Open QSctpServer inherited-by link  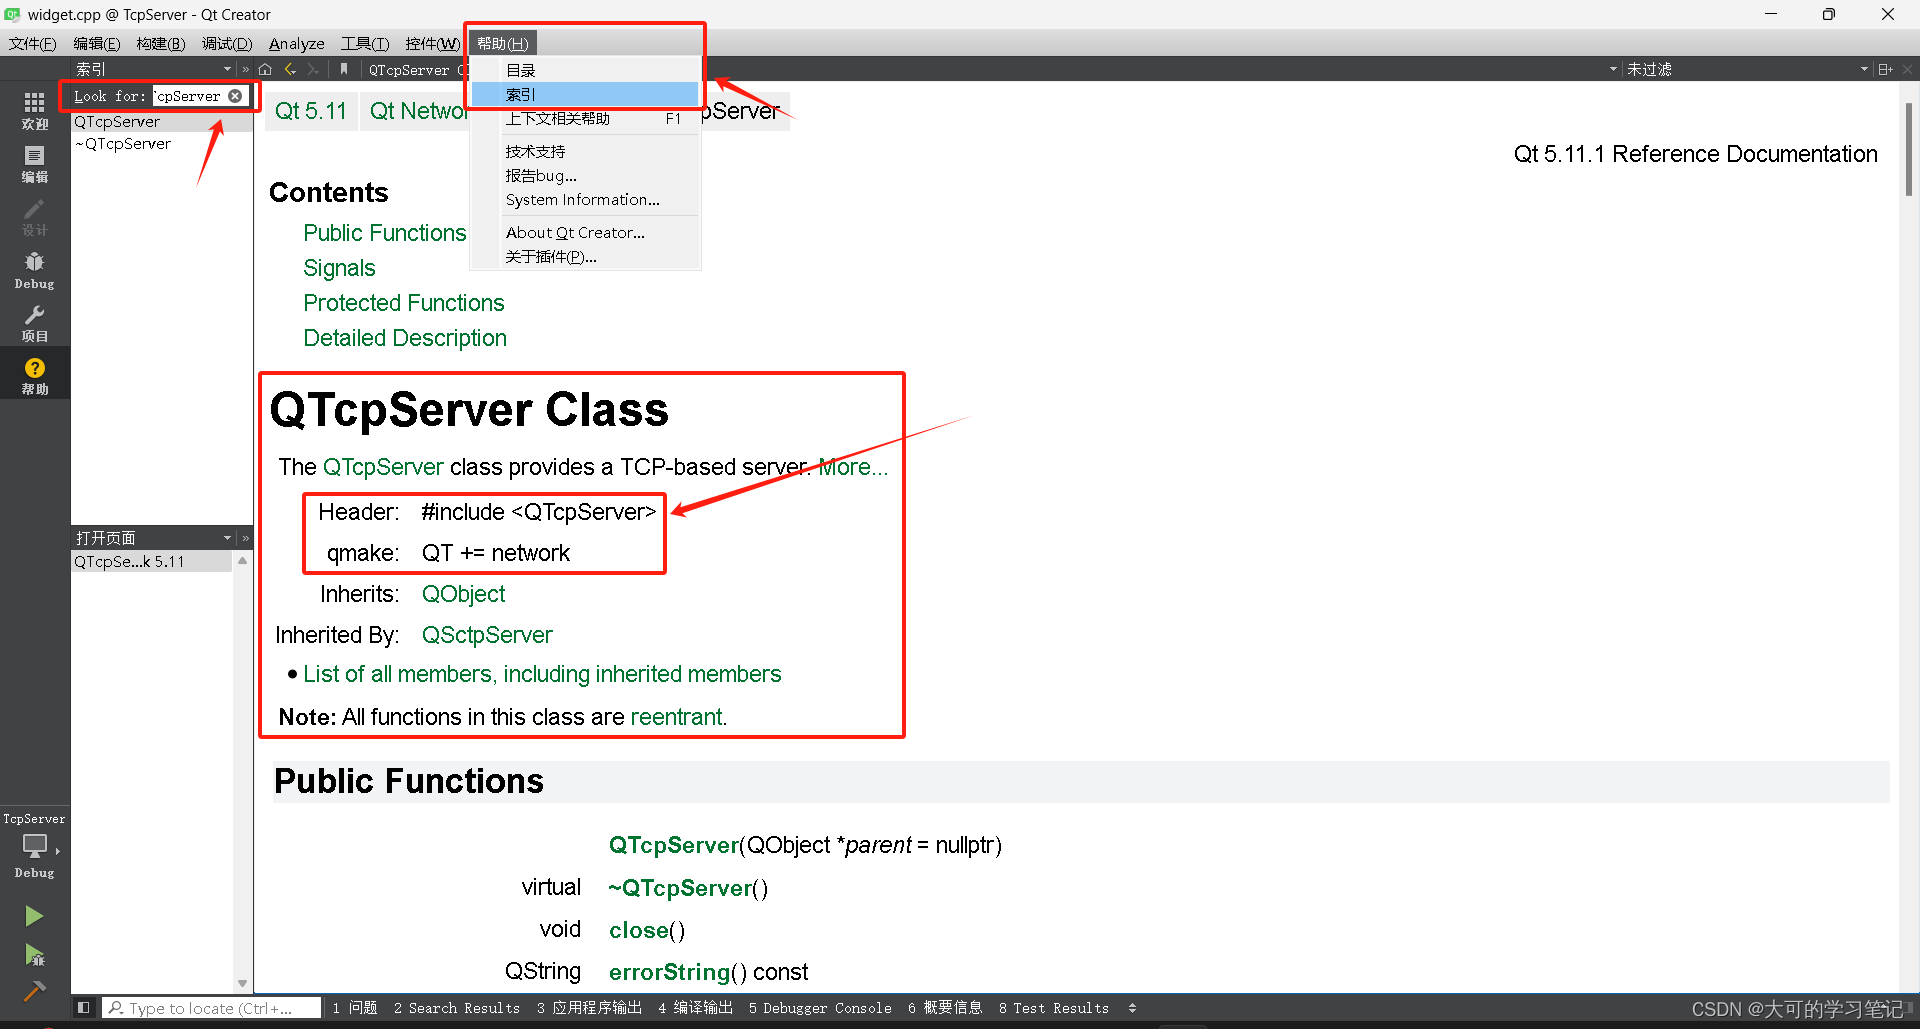(x=487, y=635)
